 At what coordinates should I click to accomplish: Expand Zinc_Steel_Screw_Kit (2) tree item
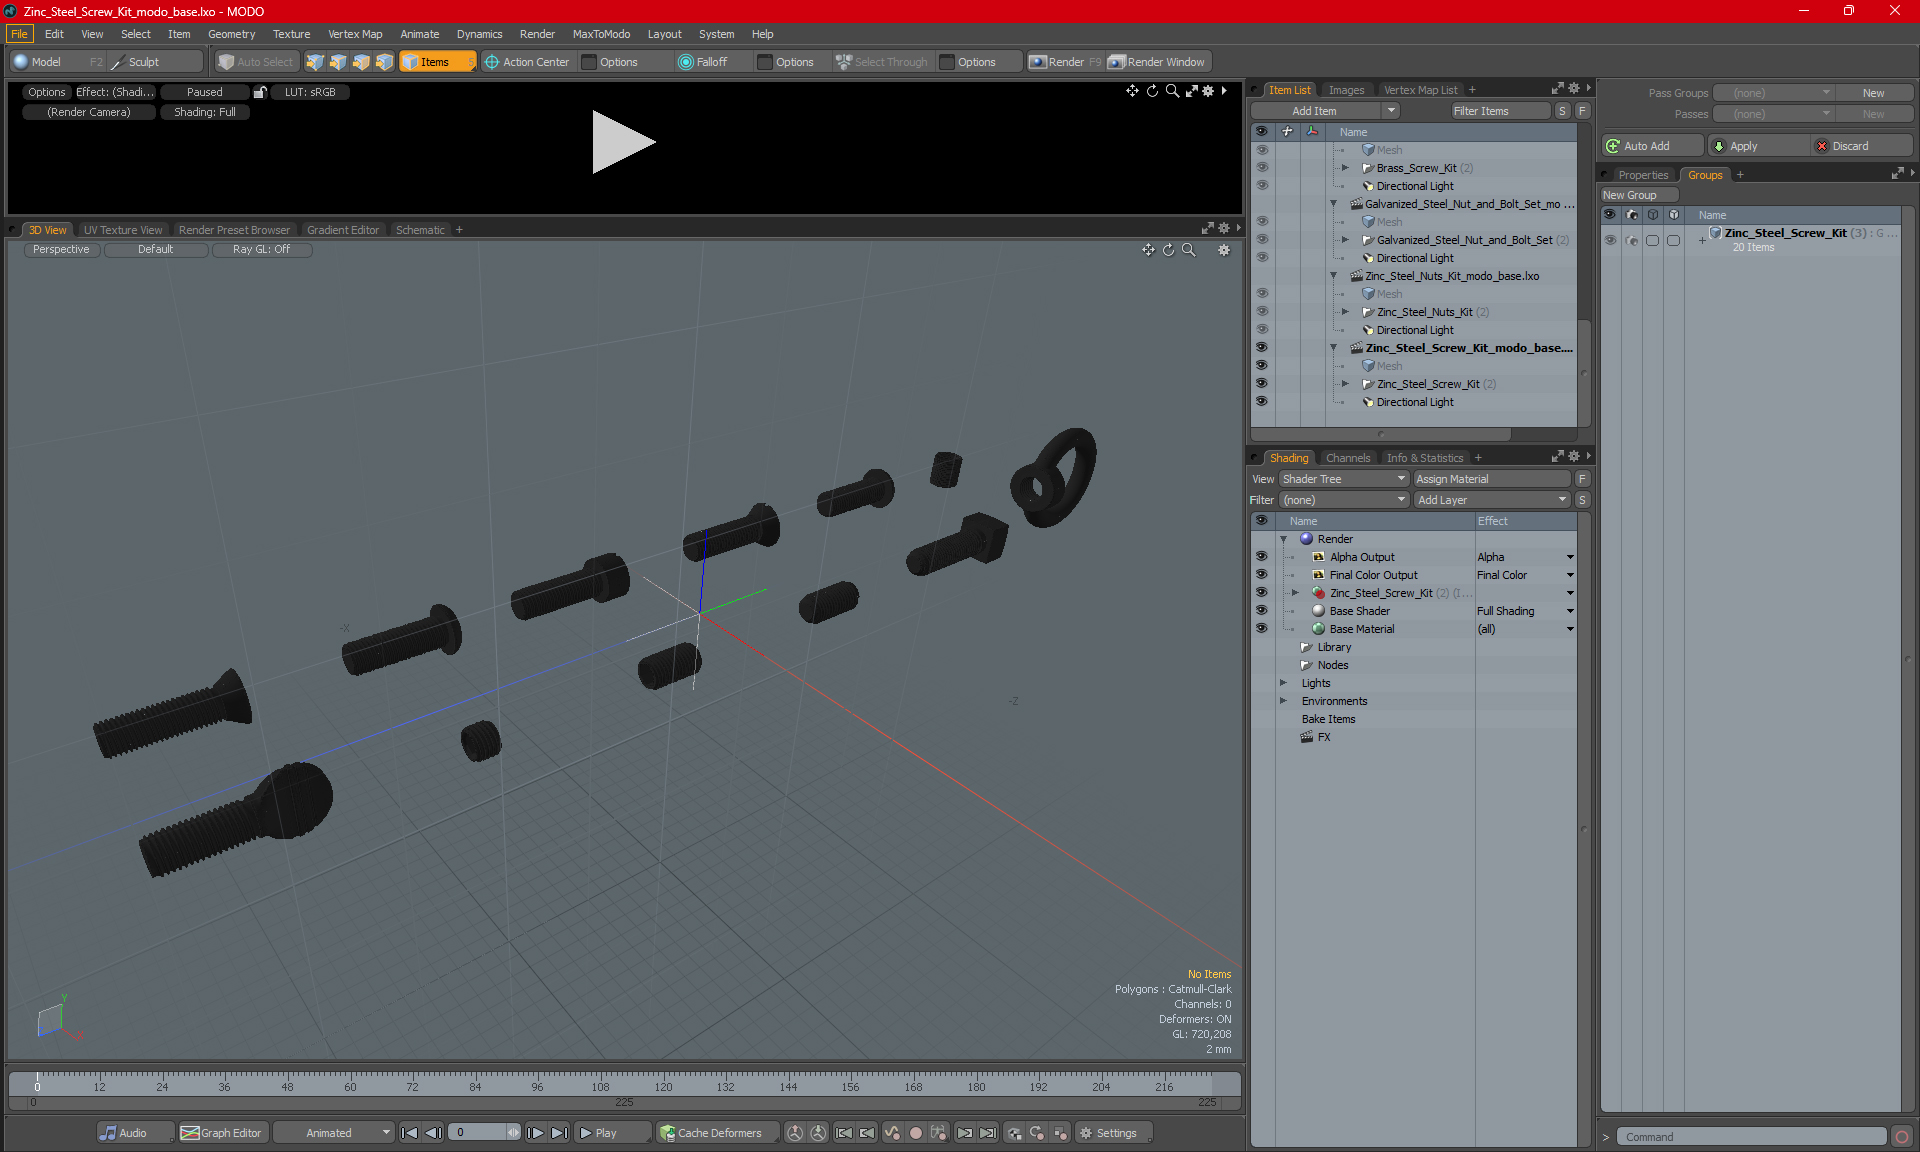click(1345, 384)
